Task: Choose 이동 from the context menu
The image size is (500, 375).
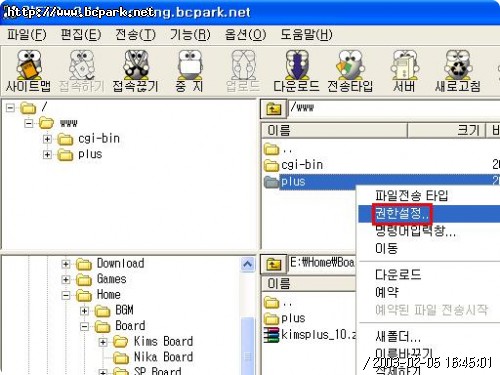Action: (x=387, y=248)
